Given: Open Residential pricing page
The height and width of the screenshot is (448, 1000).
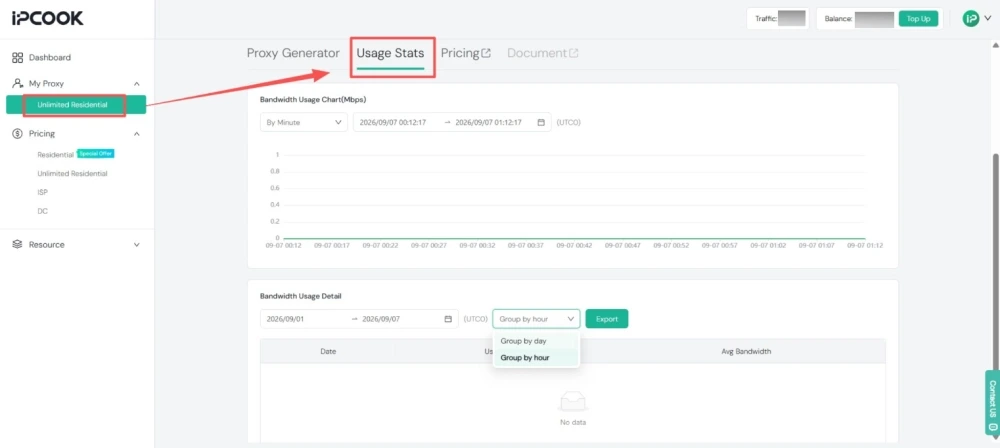Looking at the screenshot, I should pos(55,154).
